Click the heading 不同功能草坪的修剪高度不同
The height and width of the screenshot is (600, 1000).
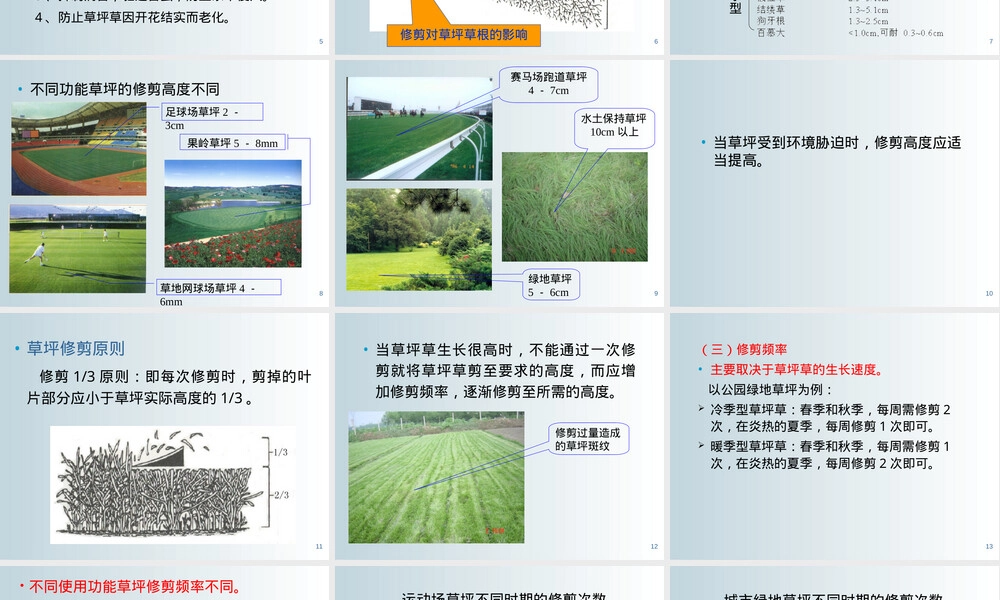click(x=124, y=89)
